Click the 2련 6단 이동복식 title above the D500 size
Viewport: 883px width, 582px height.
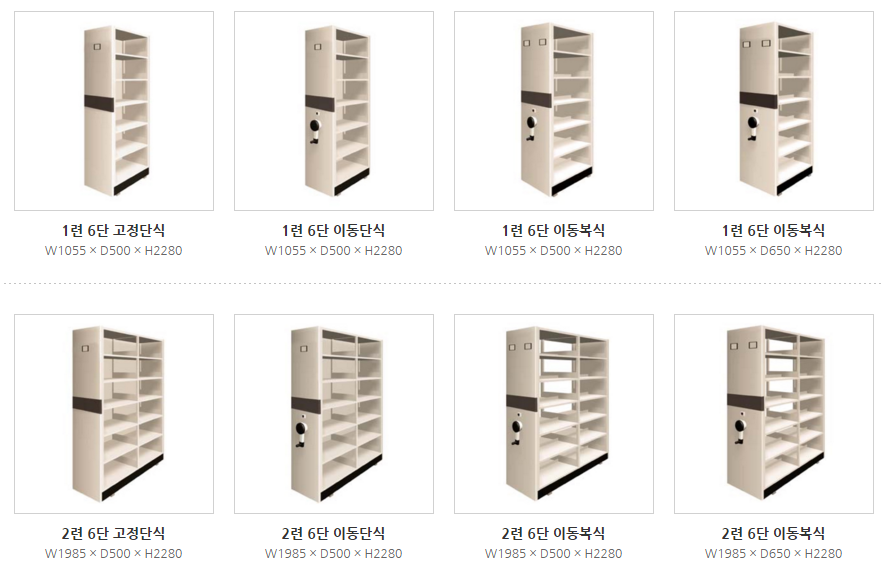point(554,534)
